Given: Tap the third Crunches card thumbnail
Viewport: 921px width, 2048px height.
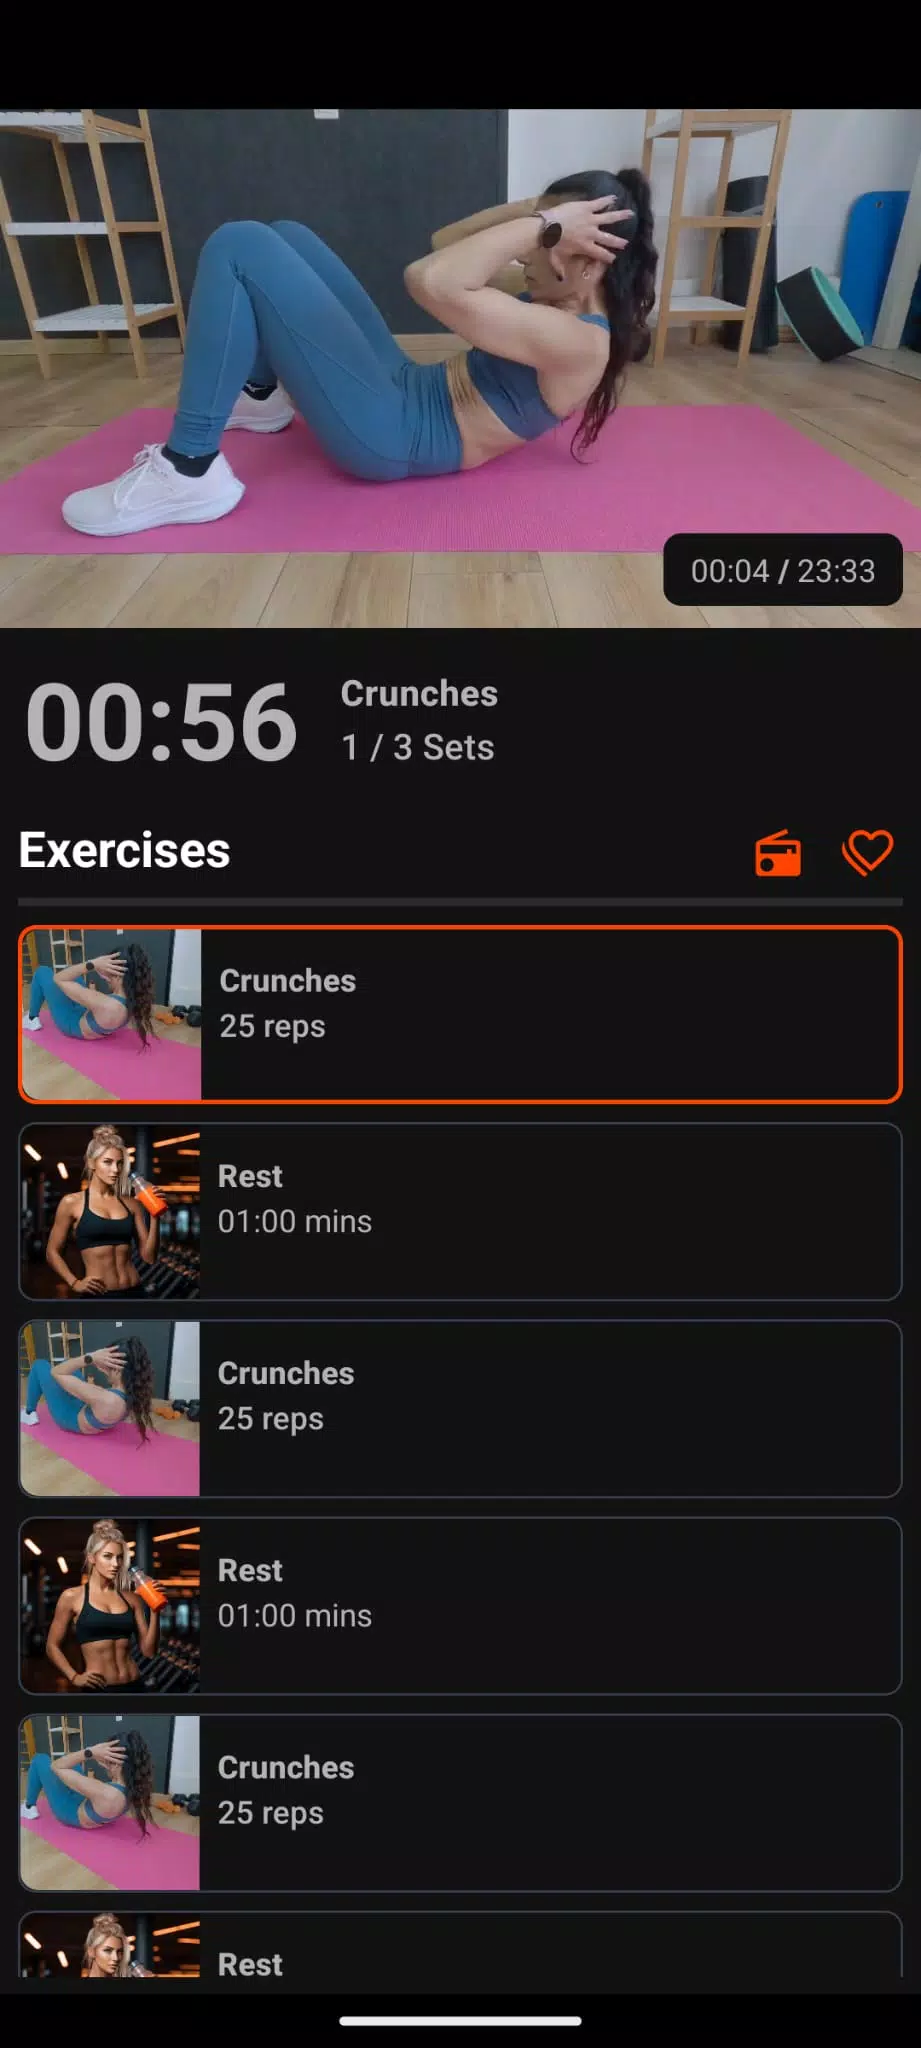Looking at the screenshot, I should (110, 1802).
